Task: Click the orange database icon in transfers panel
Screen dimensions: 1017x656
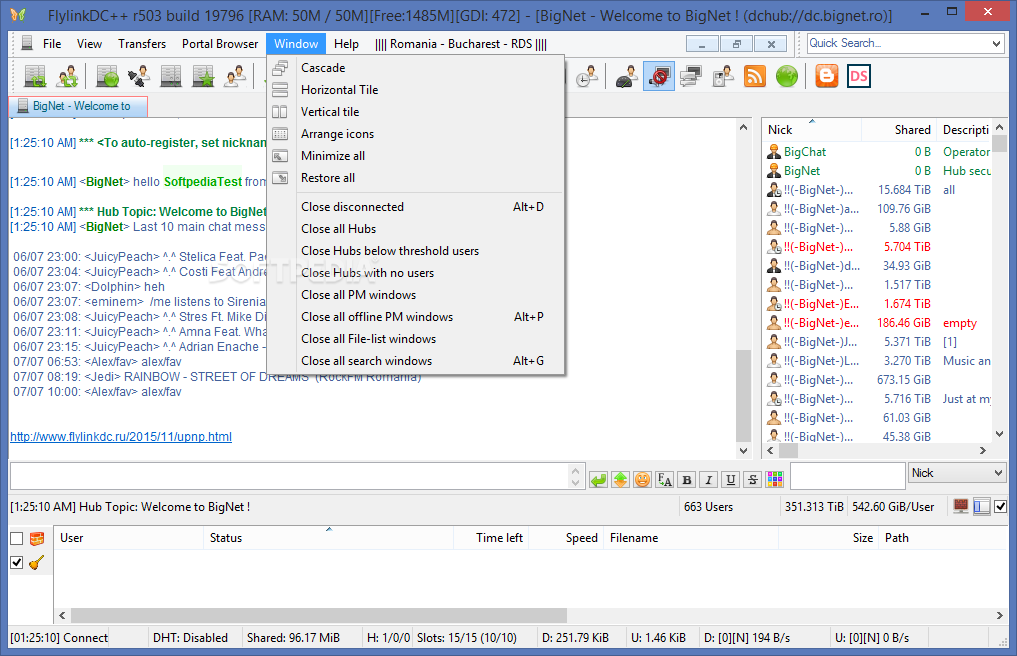Action: [37, 538]
